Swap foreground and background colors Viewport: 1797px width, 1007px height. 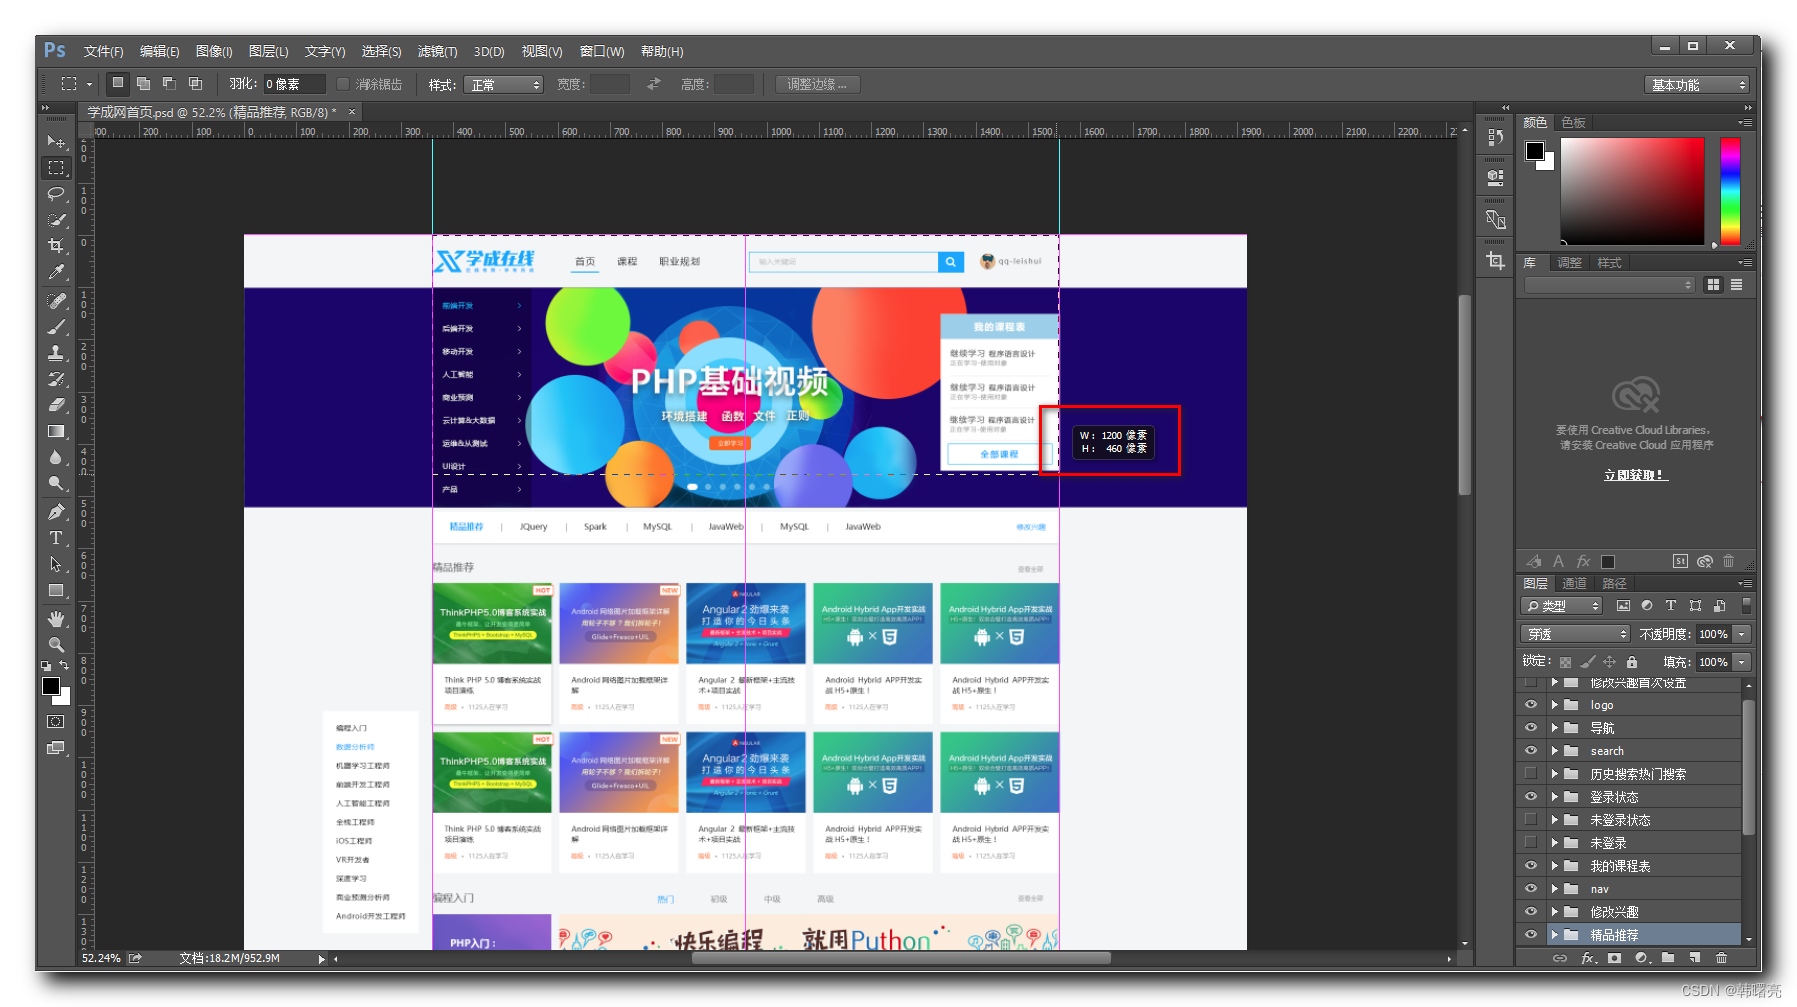click(x=64, y=665)
